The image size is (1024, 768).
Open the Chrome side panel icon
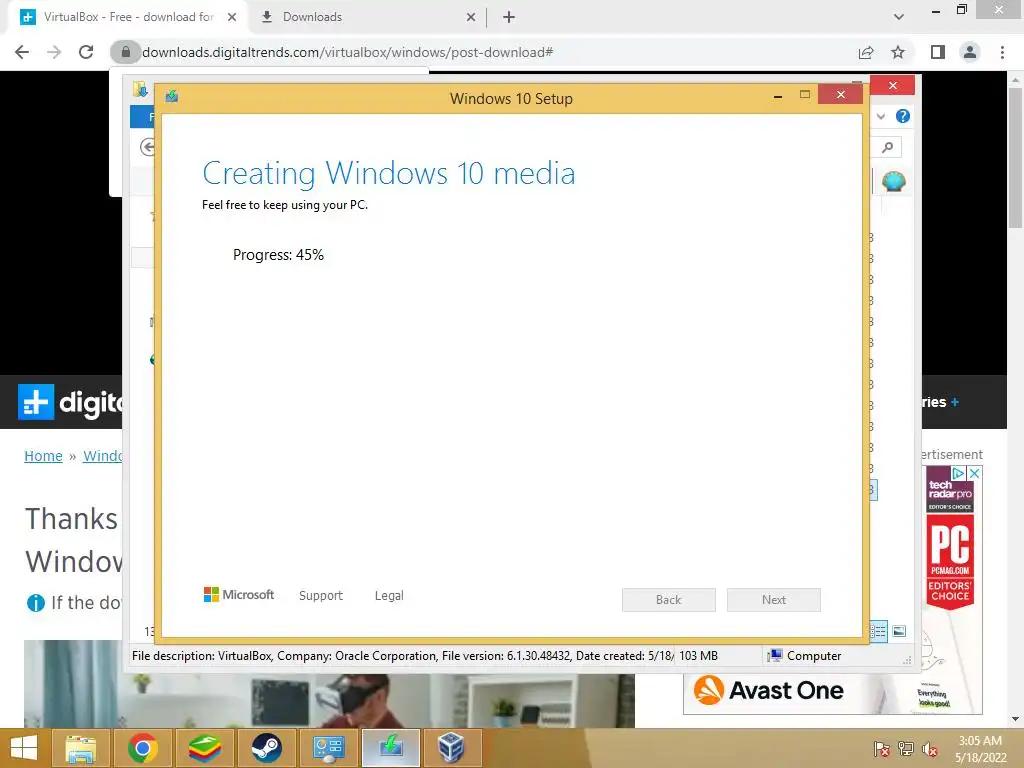(938, 52)
